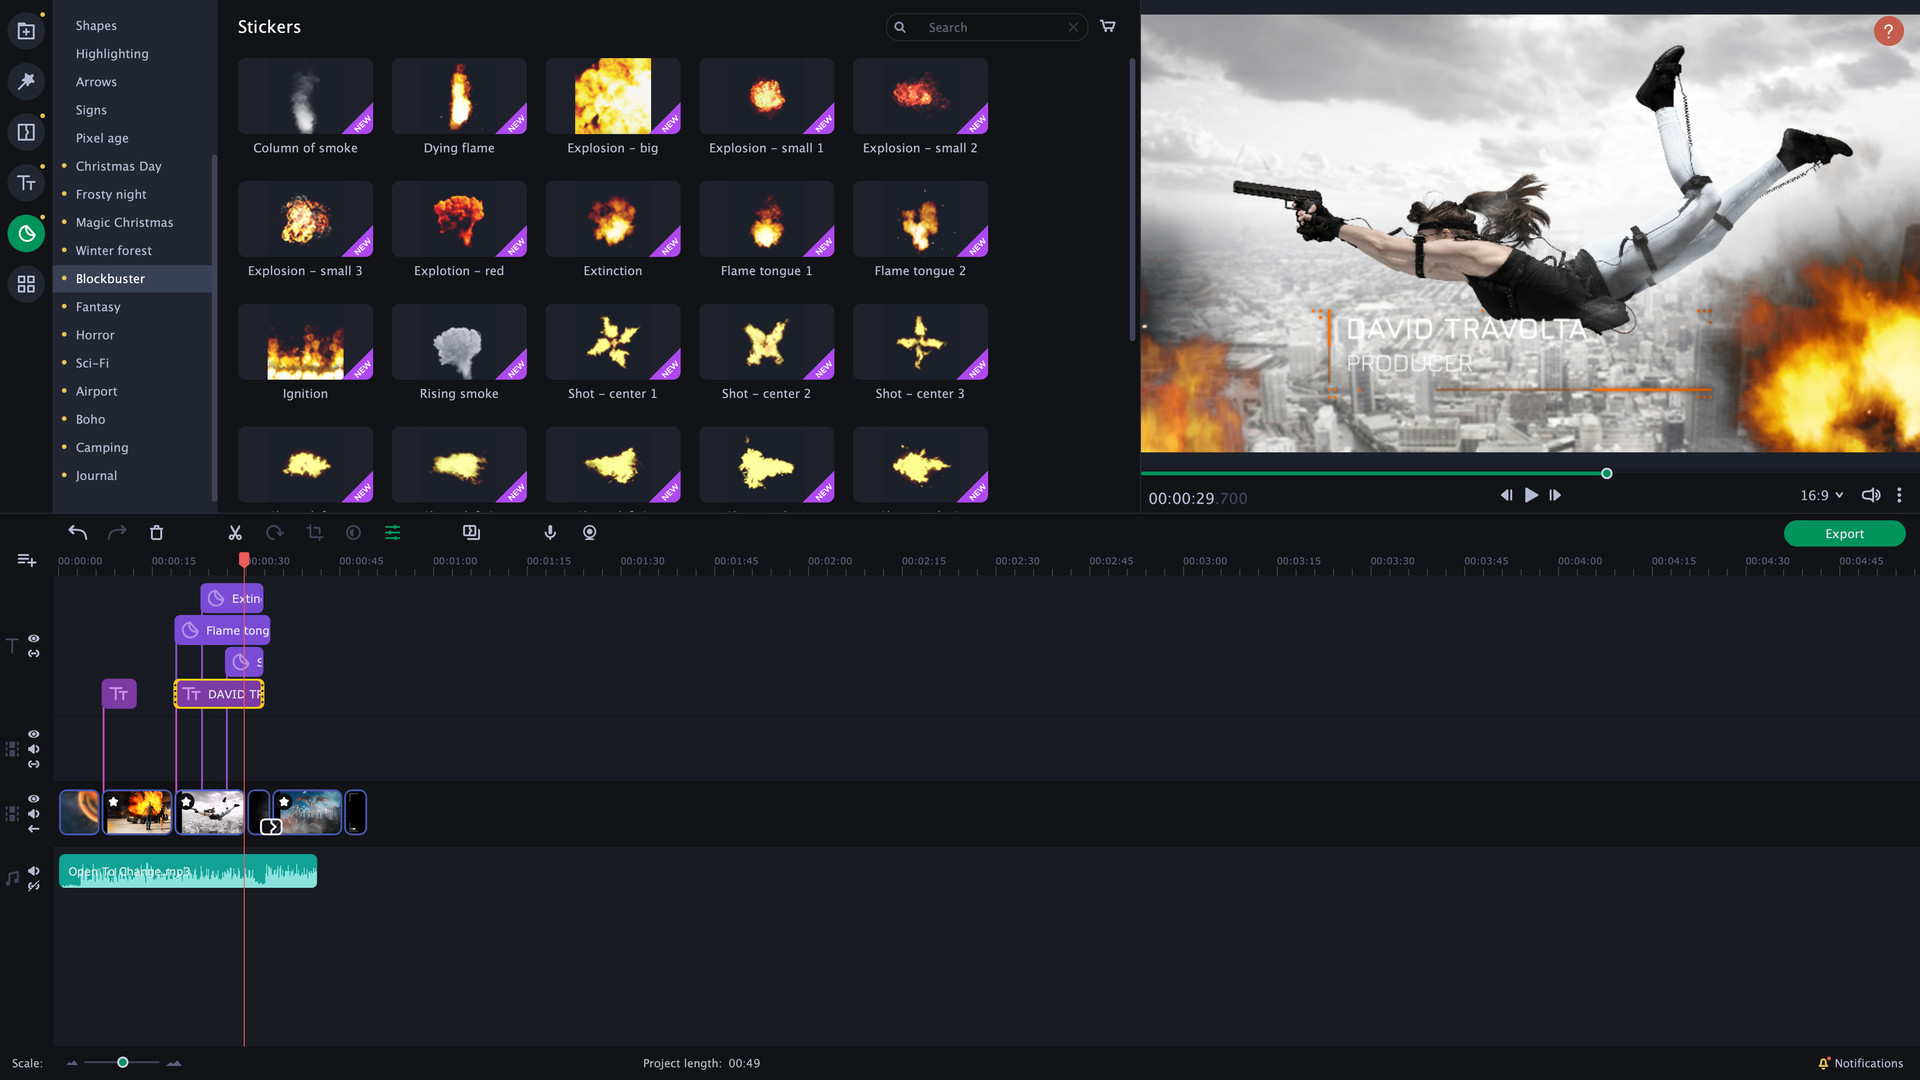
Task: Mute the main video track
Action: click(33, 813)
